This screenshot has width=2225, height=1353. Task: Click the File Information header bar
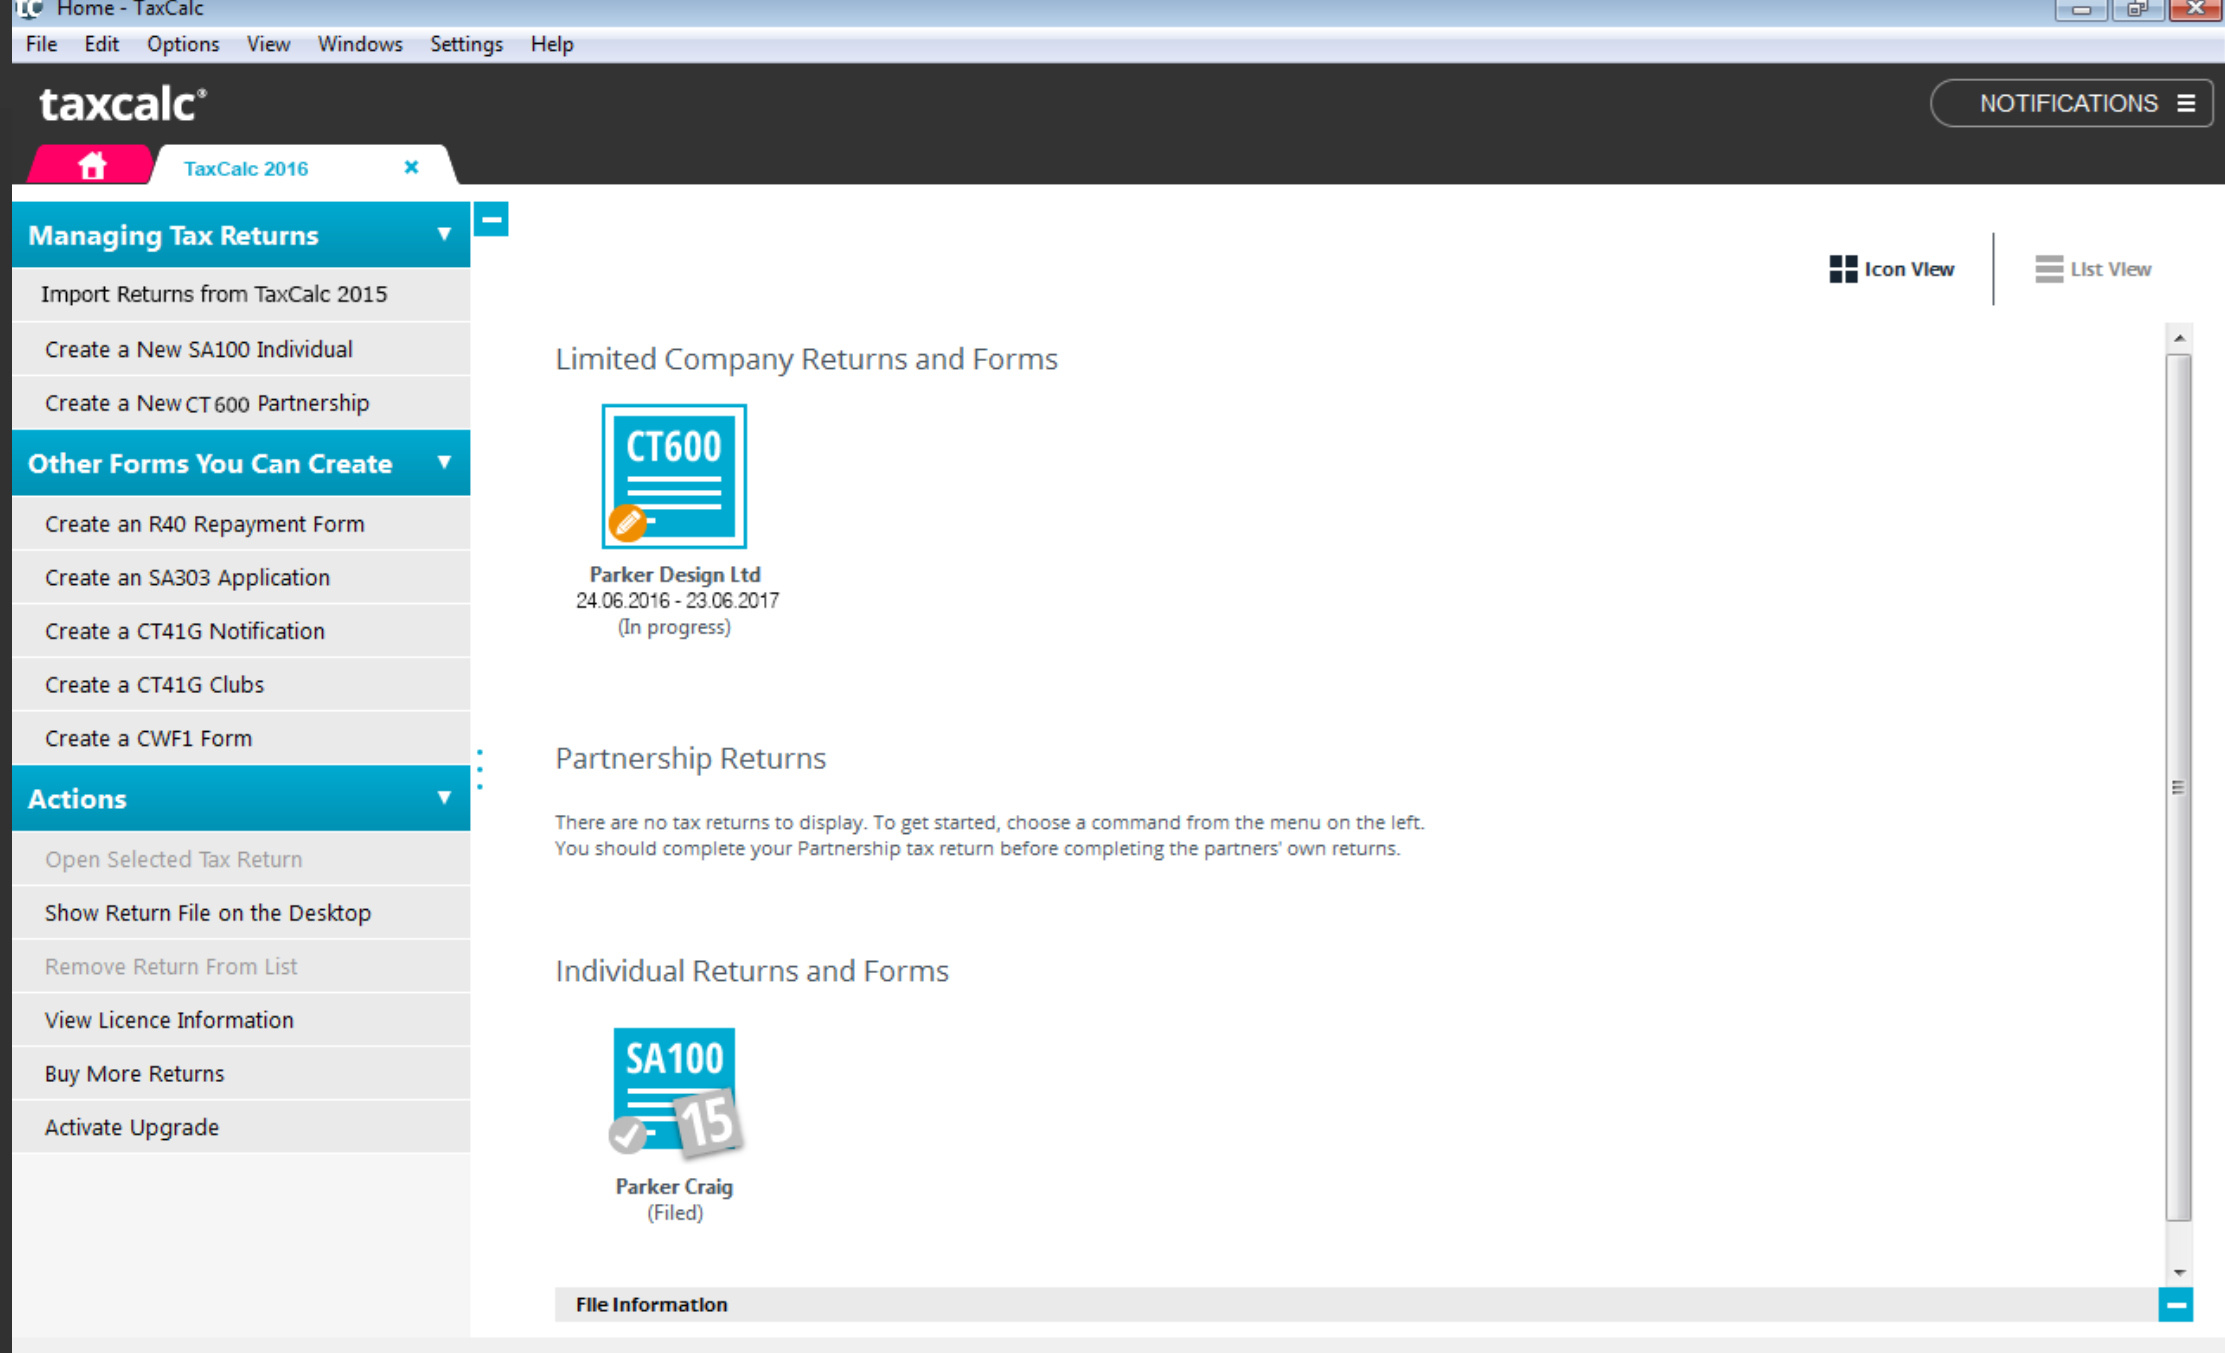click(x=1355, y=1304)
